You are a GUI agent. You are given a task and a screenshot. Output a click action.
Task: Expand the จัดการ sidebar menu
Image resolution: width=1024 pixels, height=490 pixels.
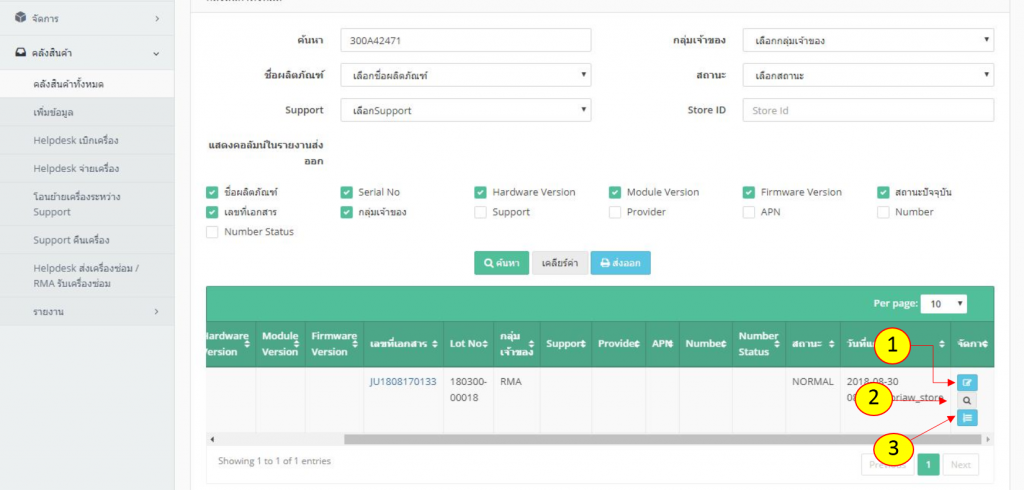pyautogui.click(x=87, y=18)
